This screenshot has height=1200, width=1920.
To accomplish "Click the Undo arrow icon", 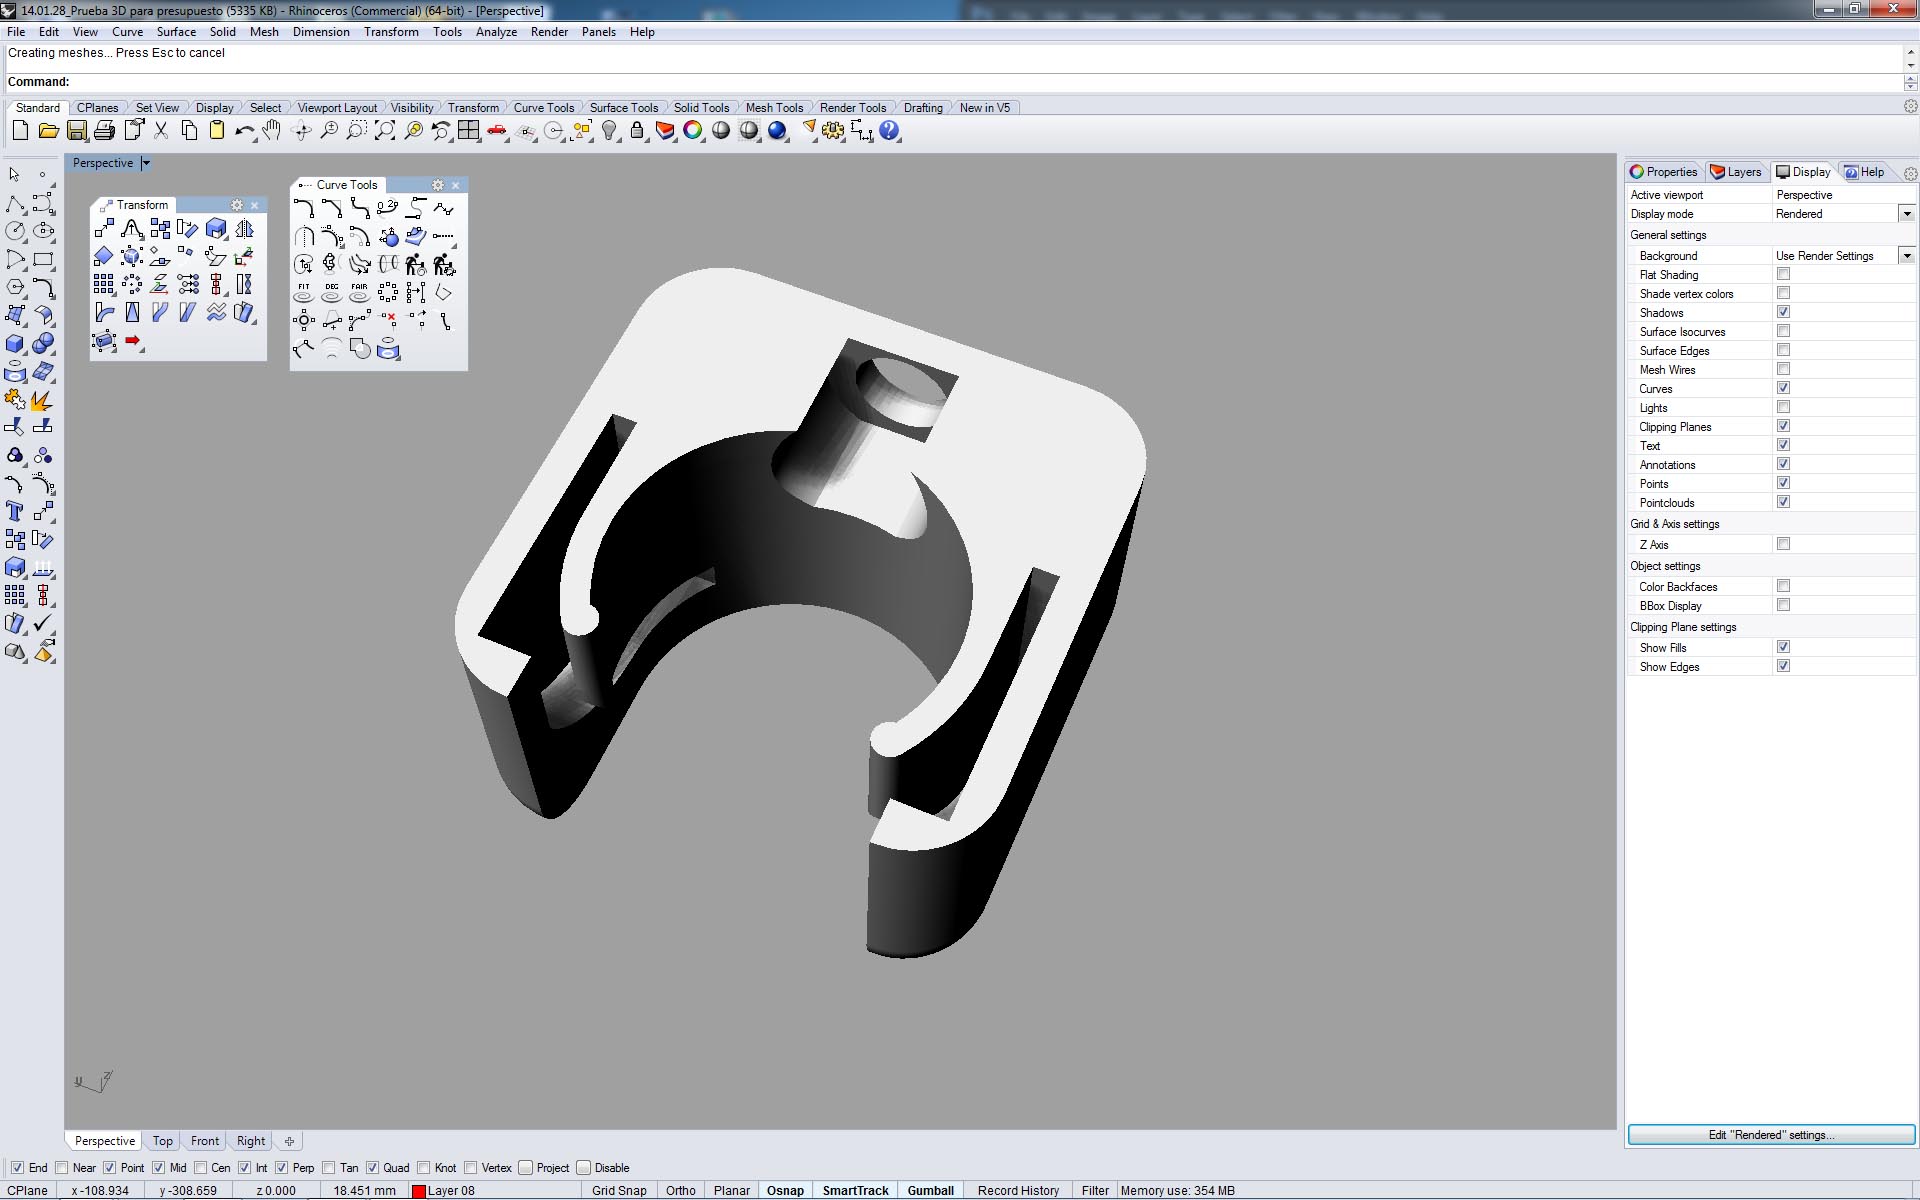I will (x=244, y=130).
